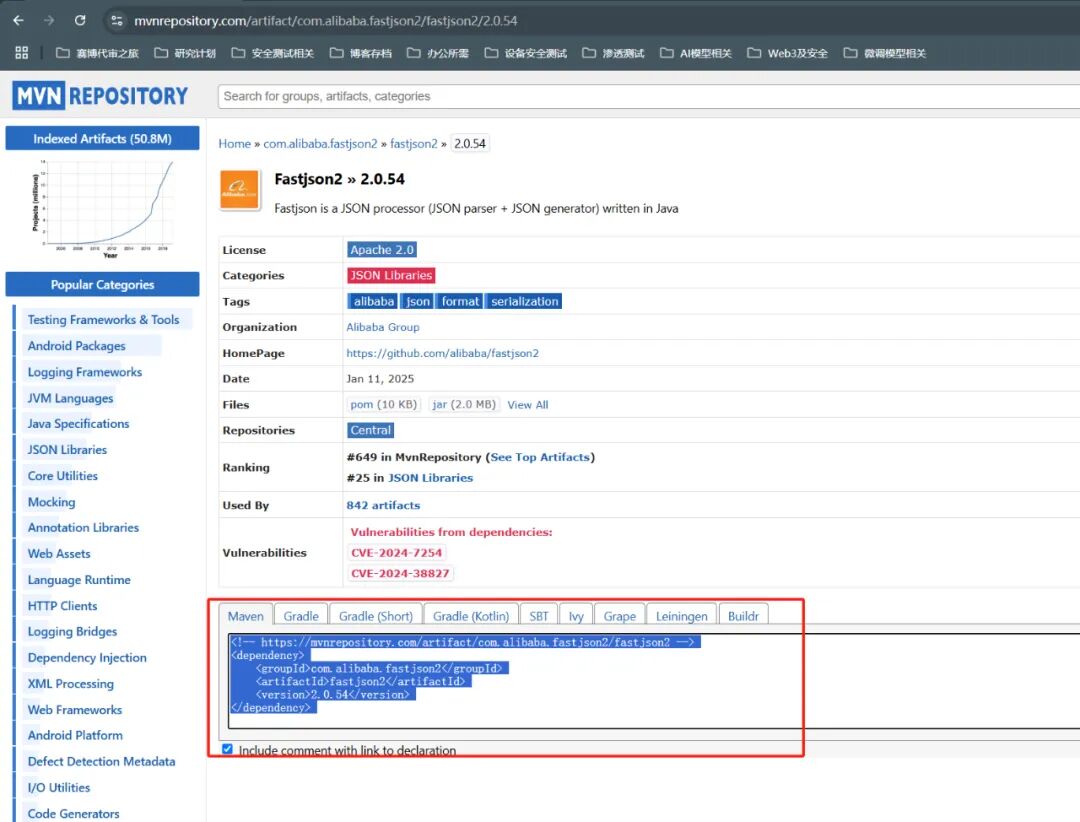Open JVM Languages category
1080x822 pixels.
pyautogui.click(x=70, y=398)
